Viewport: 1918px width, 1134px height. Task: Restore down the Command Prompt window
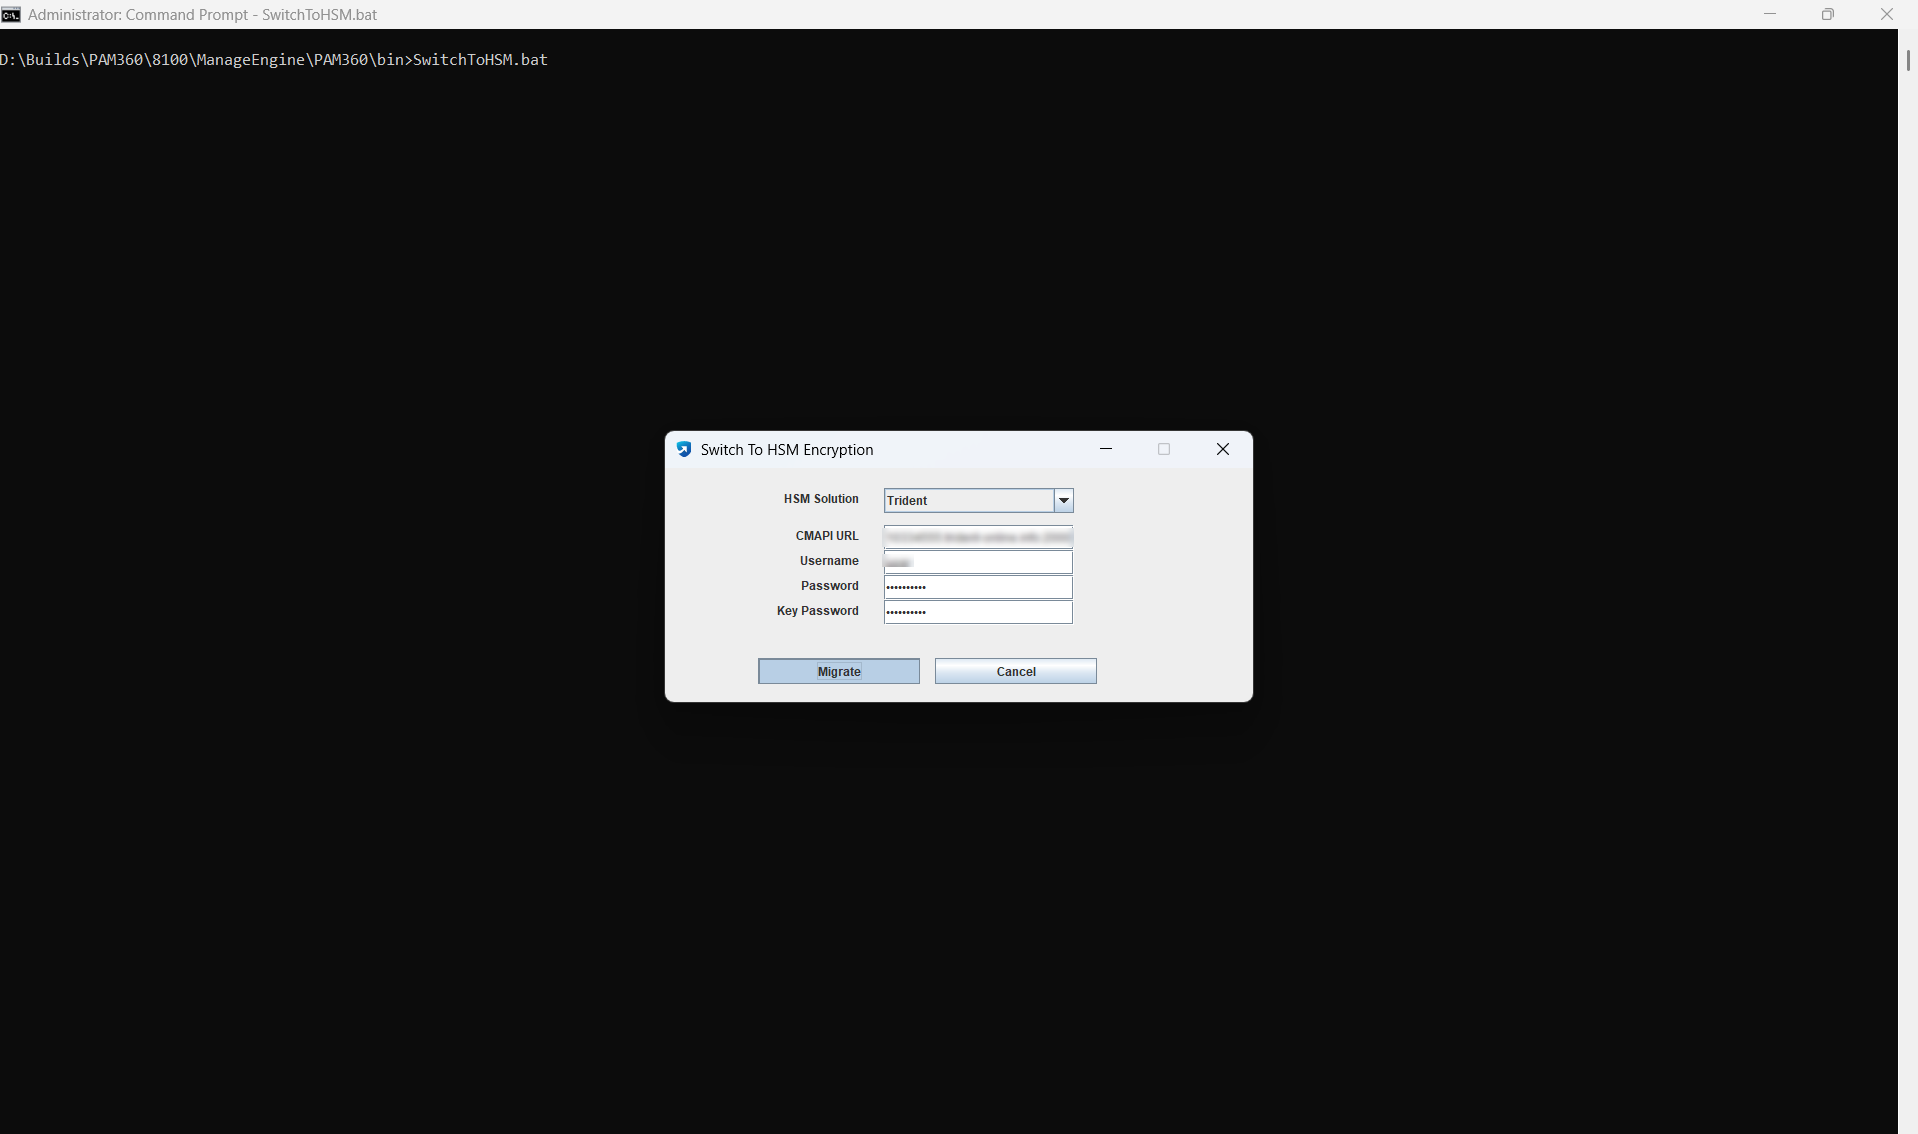pyautogui.click(x=1828, y=14)
